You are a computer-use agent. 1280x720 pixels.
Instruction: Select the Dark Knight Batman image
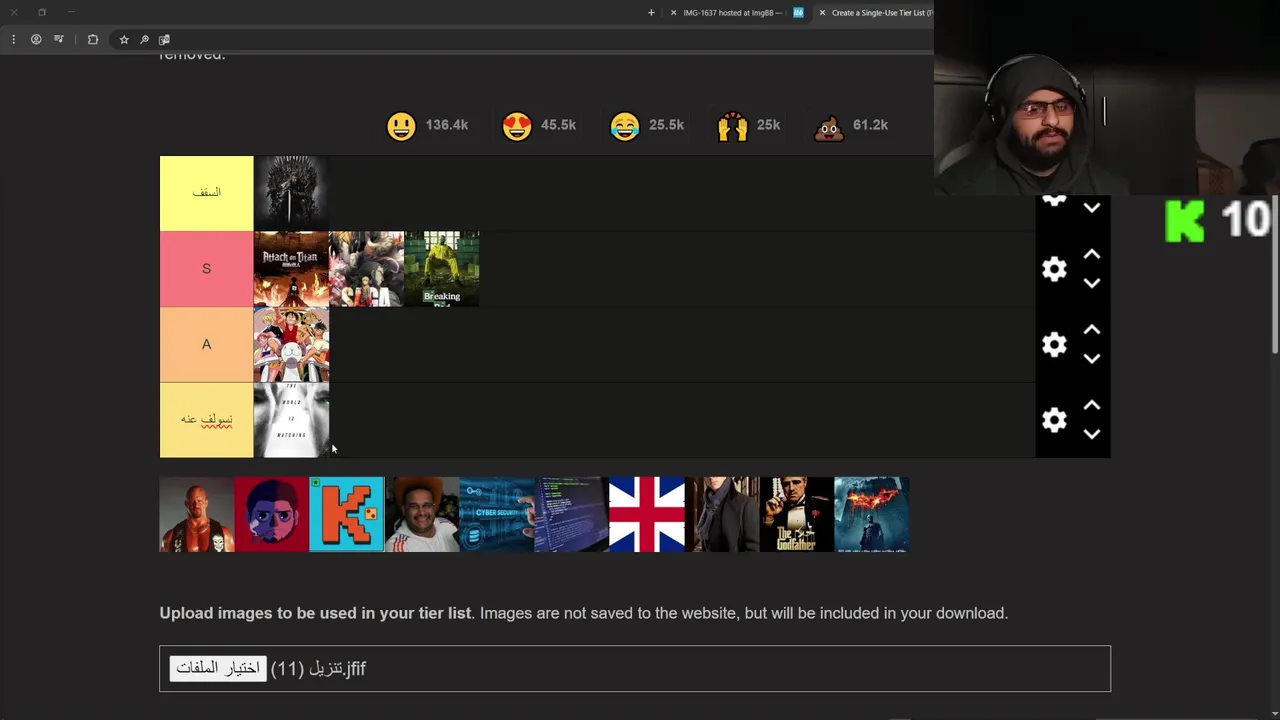pos(872,514)
